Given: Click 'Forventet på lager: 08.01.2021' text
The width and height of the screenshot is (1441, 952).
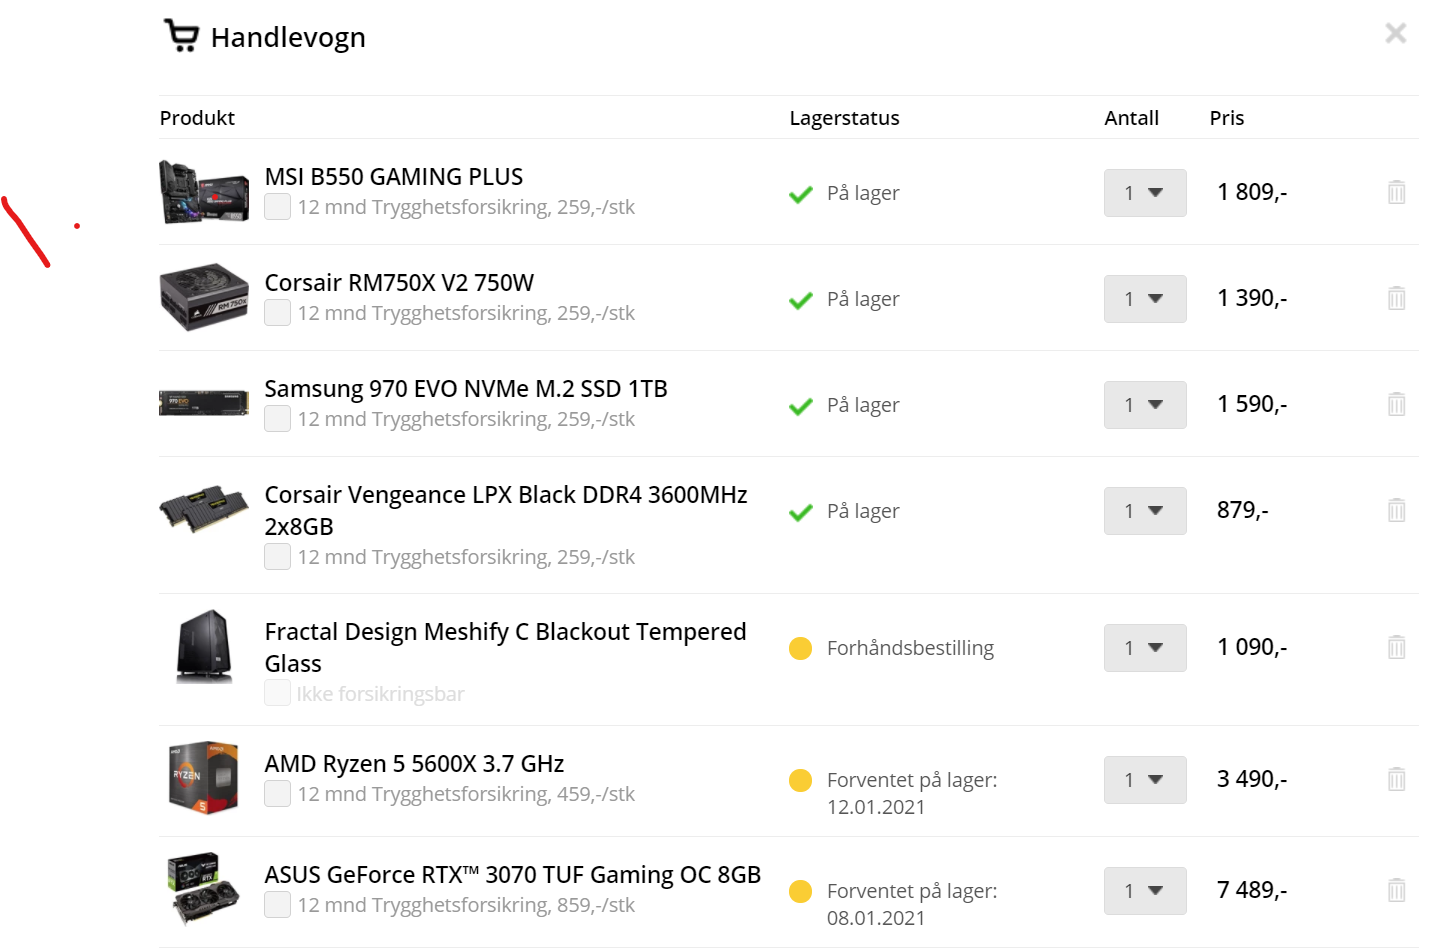Looking at the screenshot, I should coord(912,904).
